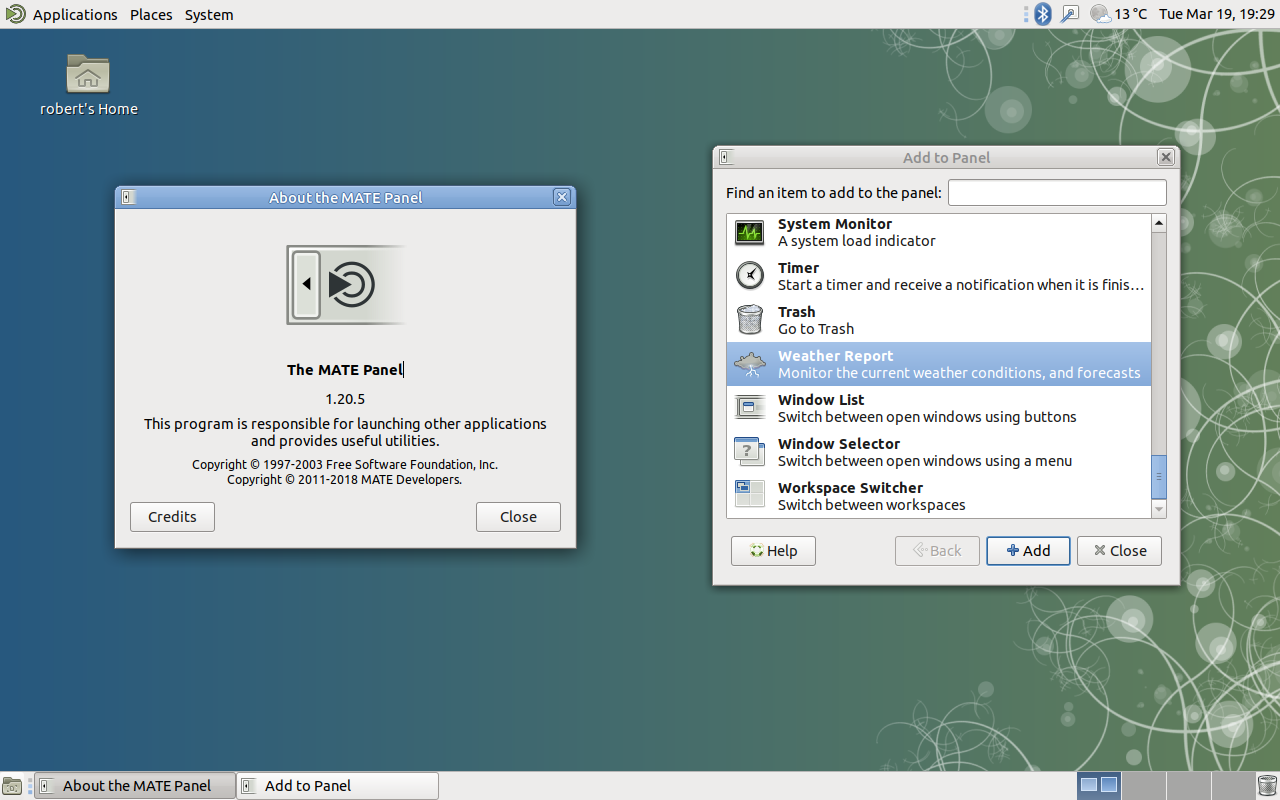The height and width of the screenshot is (800, 1280).
Task: Select the Window List icon
Action: pyautogui.click(x=749, y=408)
